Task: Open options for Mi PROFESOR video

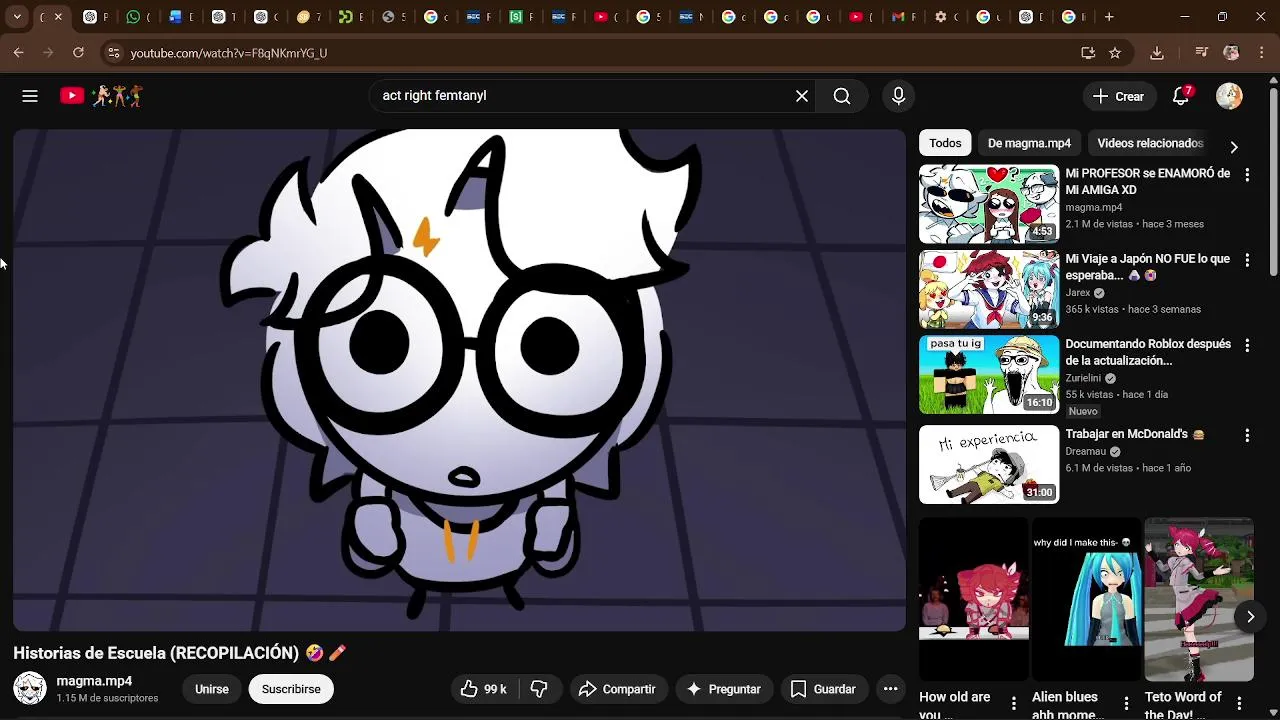Action: click(x=1247, y=175)
